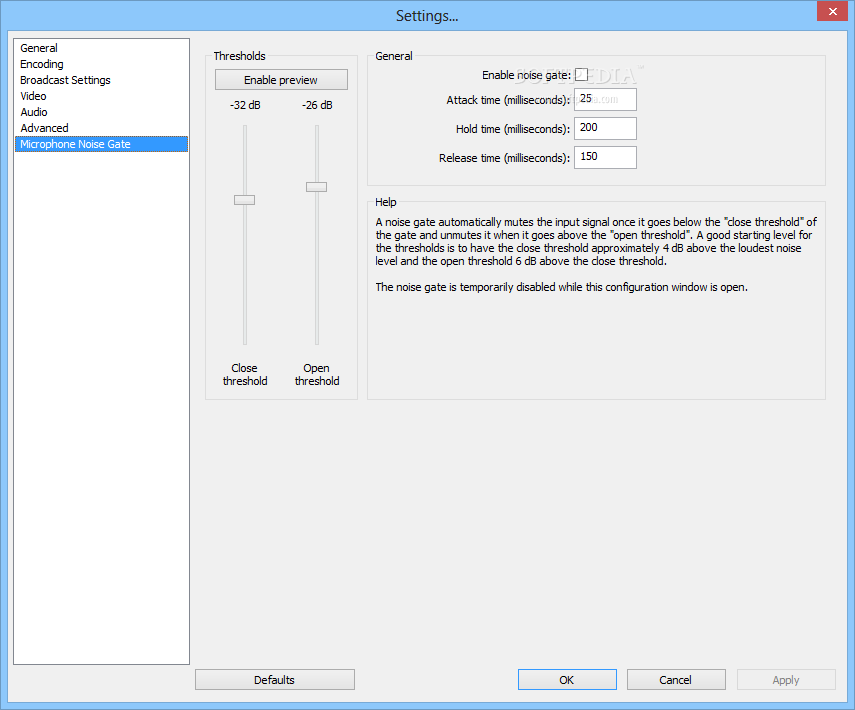Click the Attack time (milliseconds) label
855x710 pixels.
[x=508, y=100]
